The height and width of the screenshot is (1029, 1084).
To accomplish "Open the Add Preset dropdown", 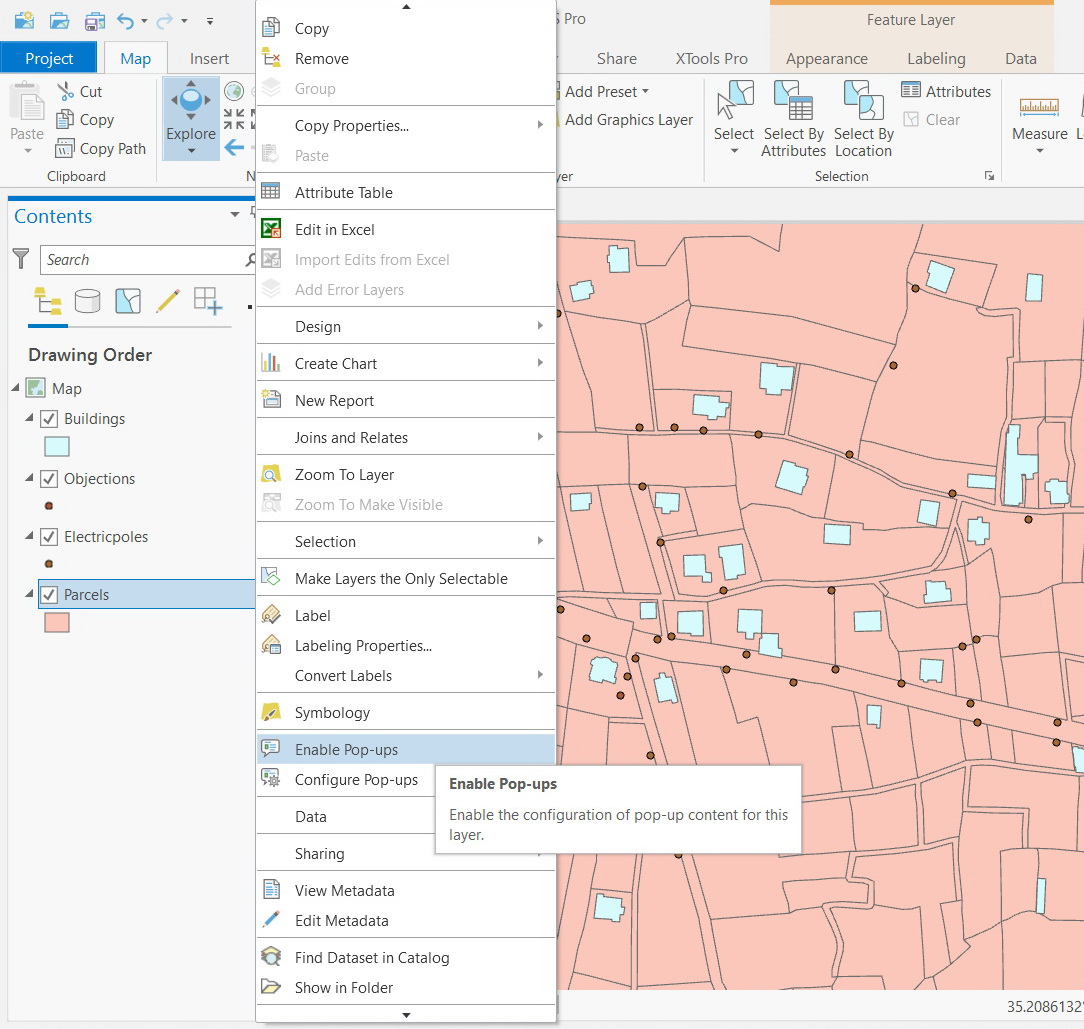I will 645,91.
